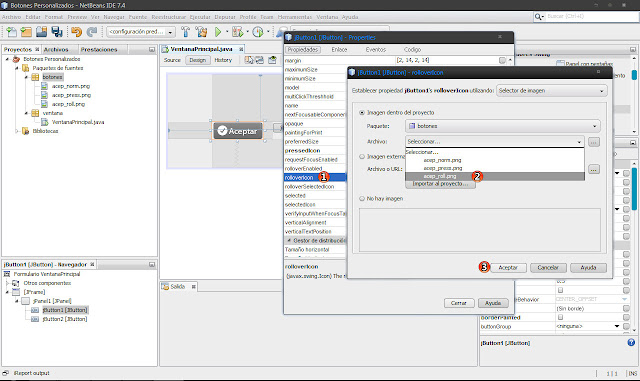Click Ayuda in rolloverIcon dialog
This screenshot has width=640, height=381.
588,268
